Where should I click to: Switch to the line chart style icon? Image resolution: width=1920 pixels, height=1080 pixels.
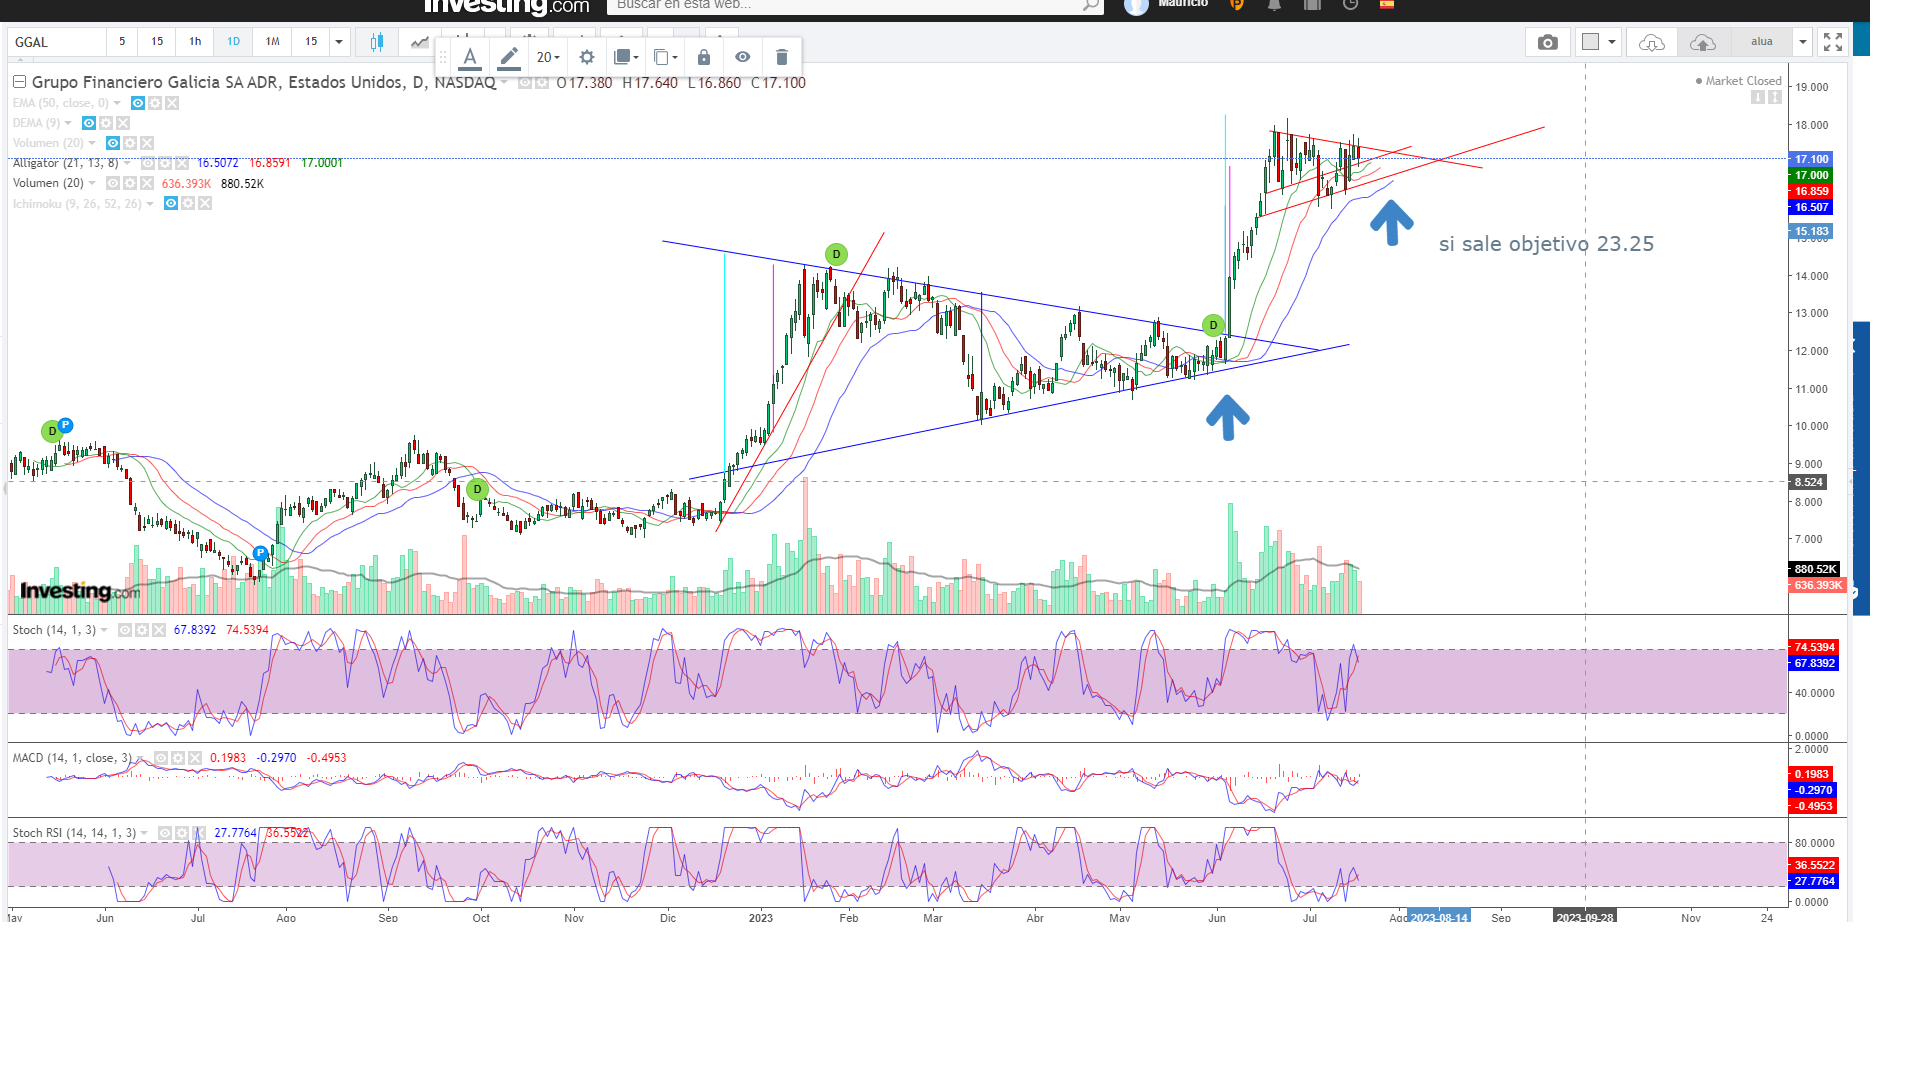(x=419, y=42)
